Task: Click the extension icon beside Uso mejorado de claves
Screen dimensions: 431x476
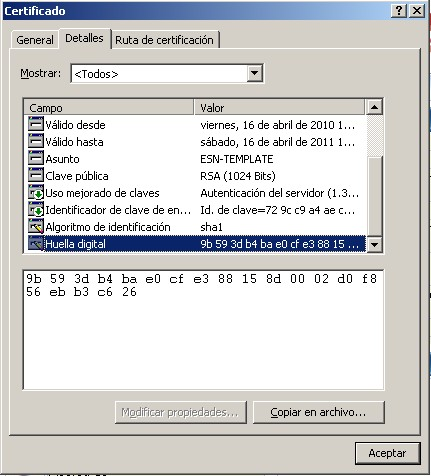Action: (36, 192)
